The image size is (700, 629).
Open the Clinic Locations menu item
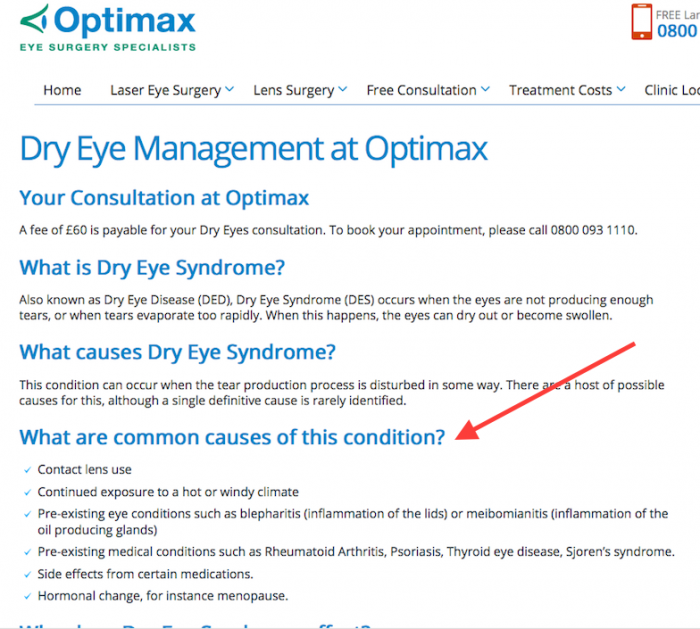click(672, 90)
